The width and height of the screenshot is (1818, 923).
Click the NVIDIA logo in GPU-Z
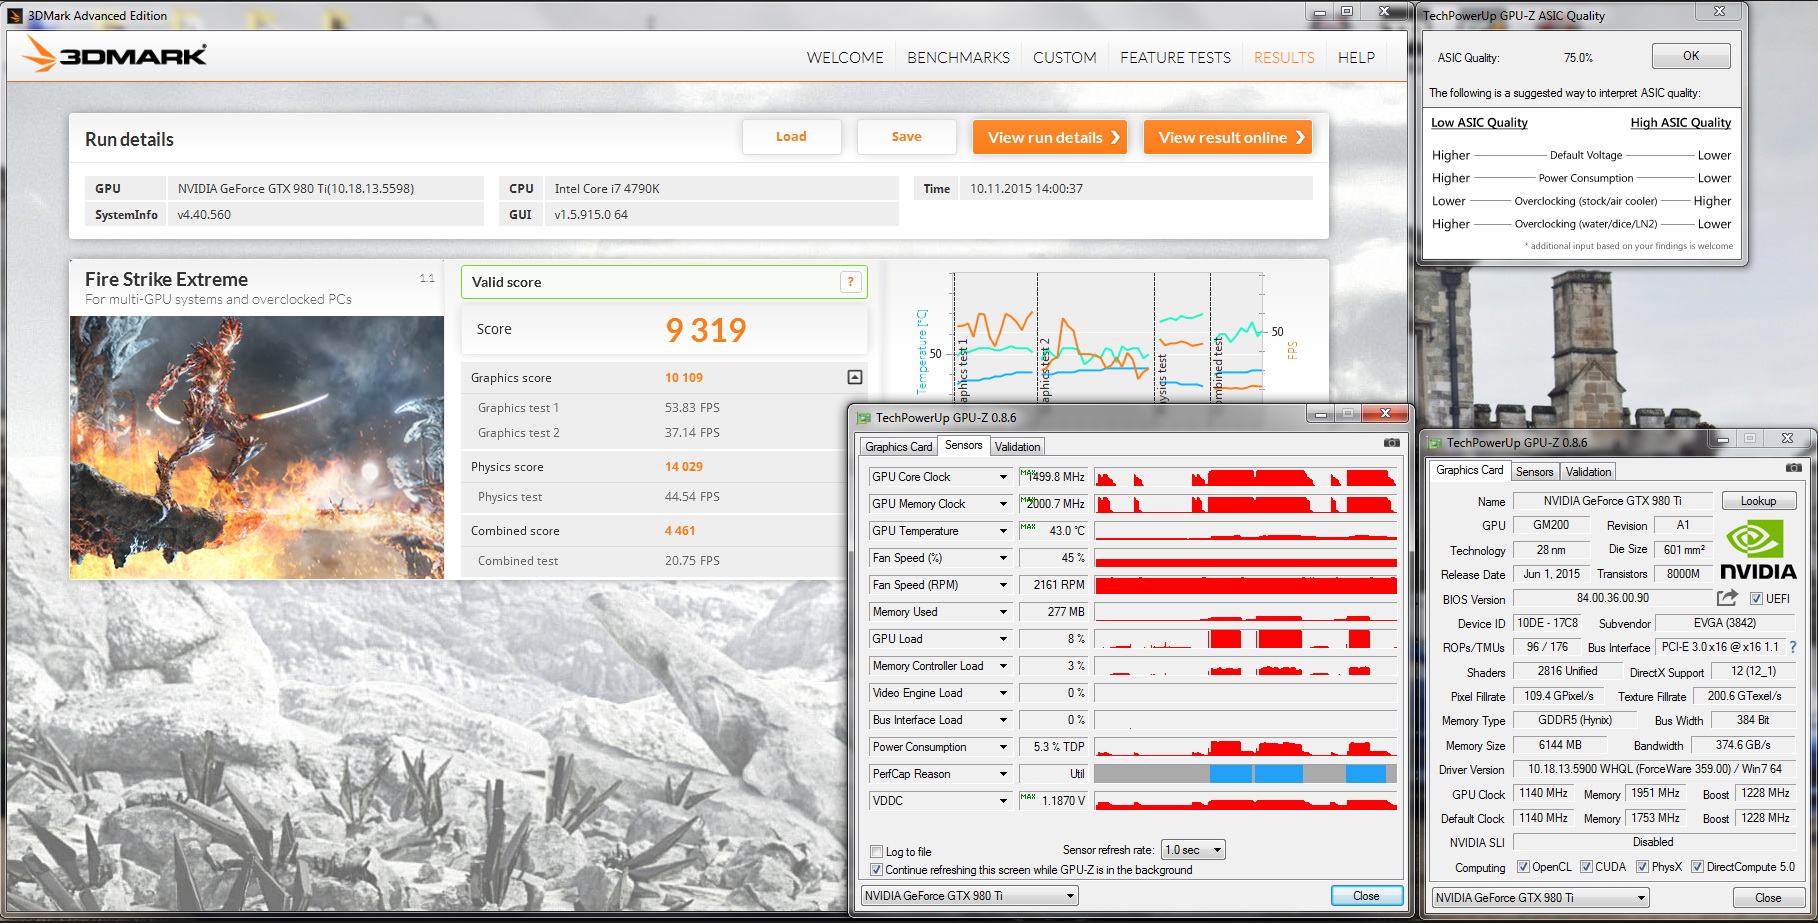pos(1758,549)
